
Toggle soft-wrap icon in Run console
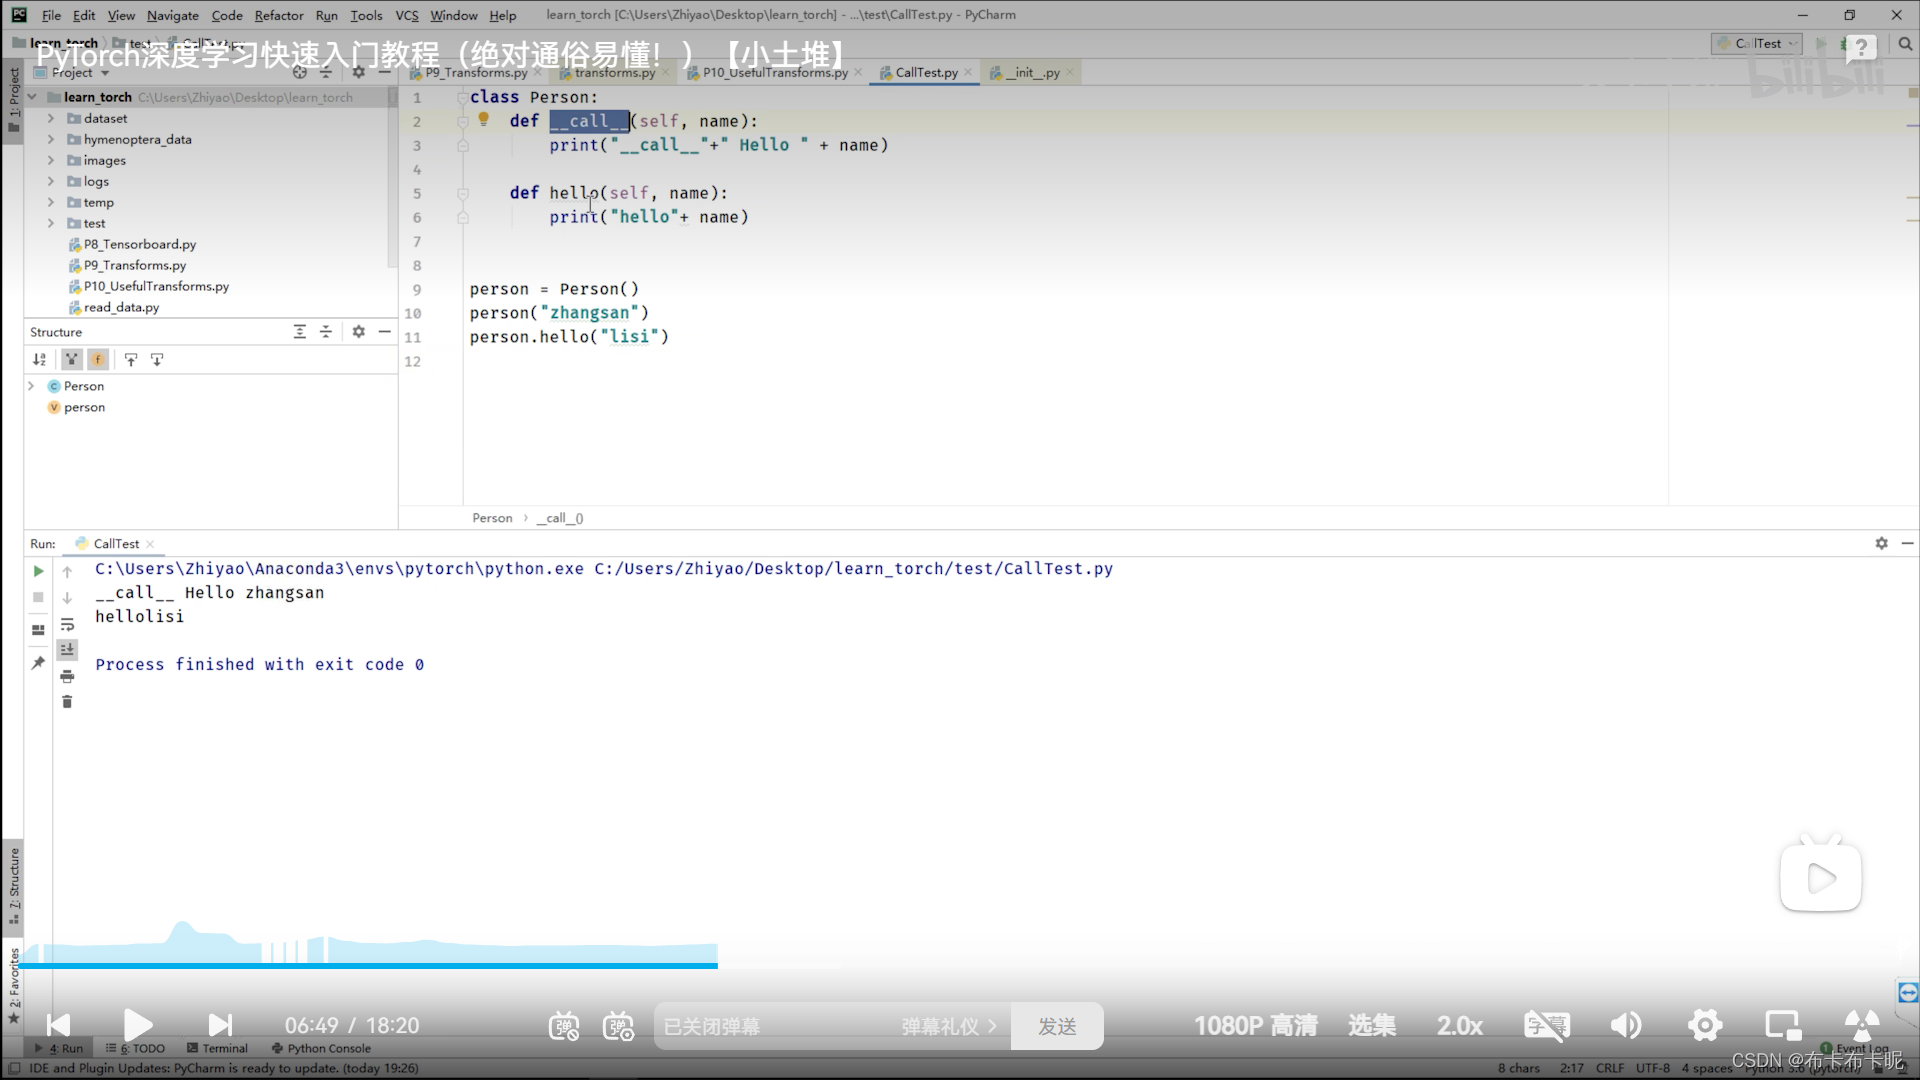point(67,624)
